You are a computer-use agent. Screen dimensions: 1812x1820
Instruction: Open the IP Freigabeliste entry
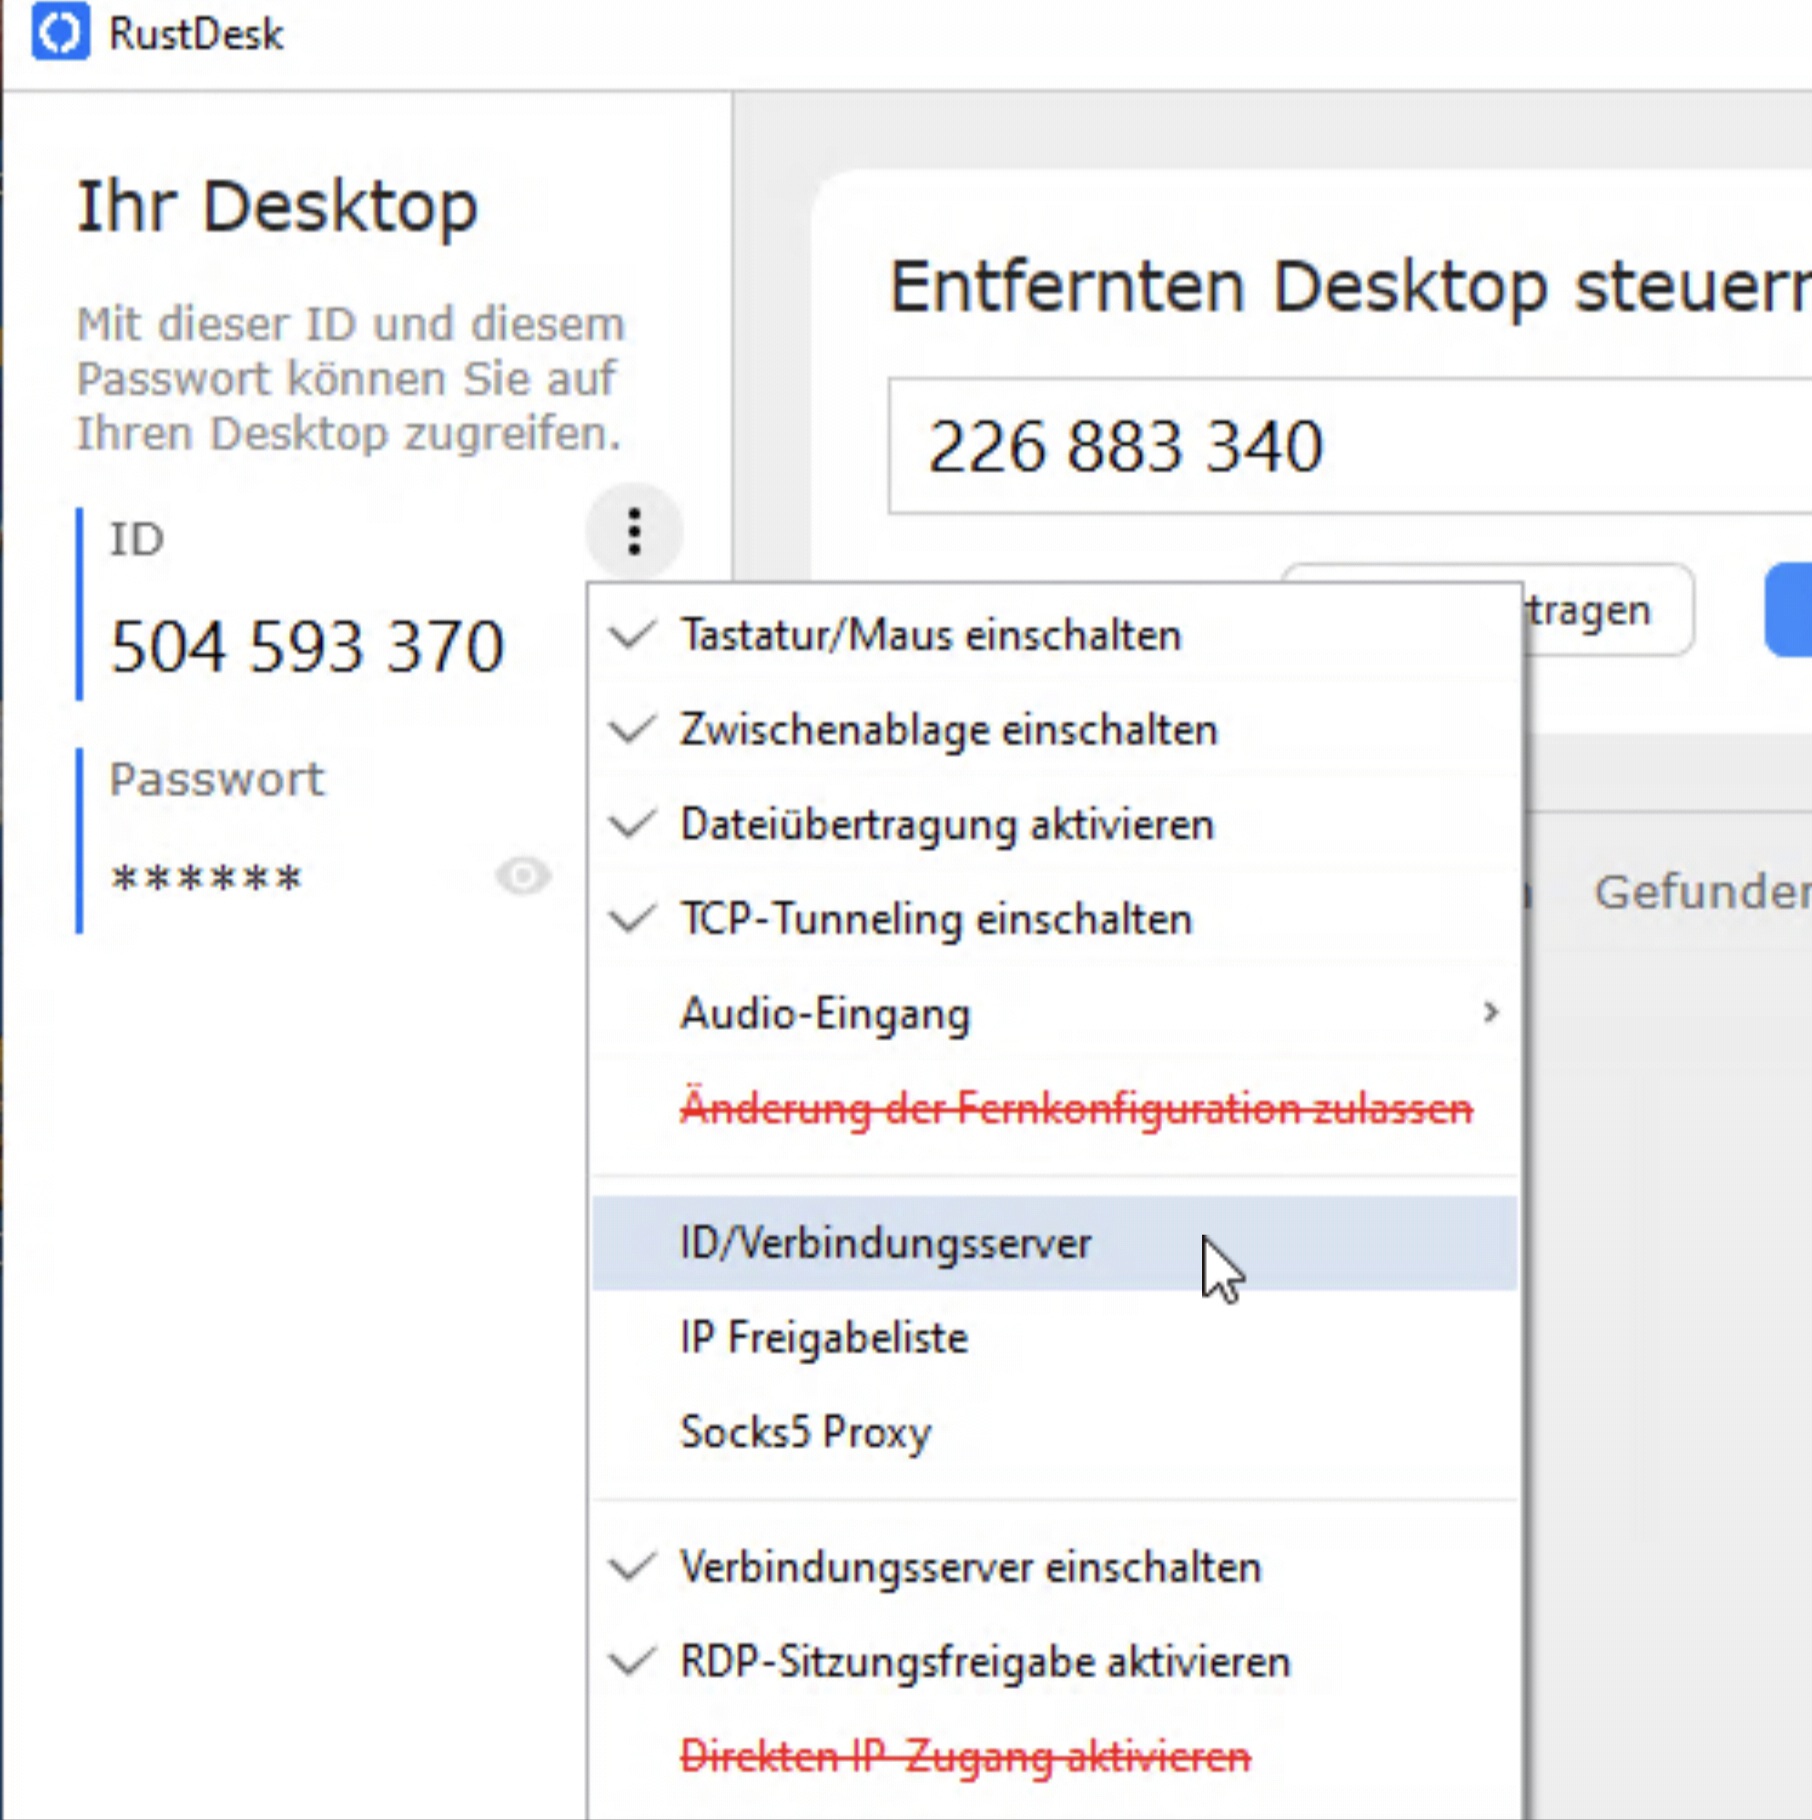coord(823,1338)
